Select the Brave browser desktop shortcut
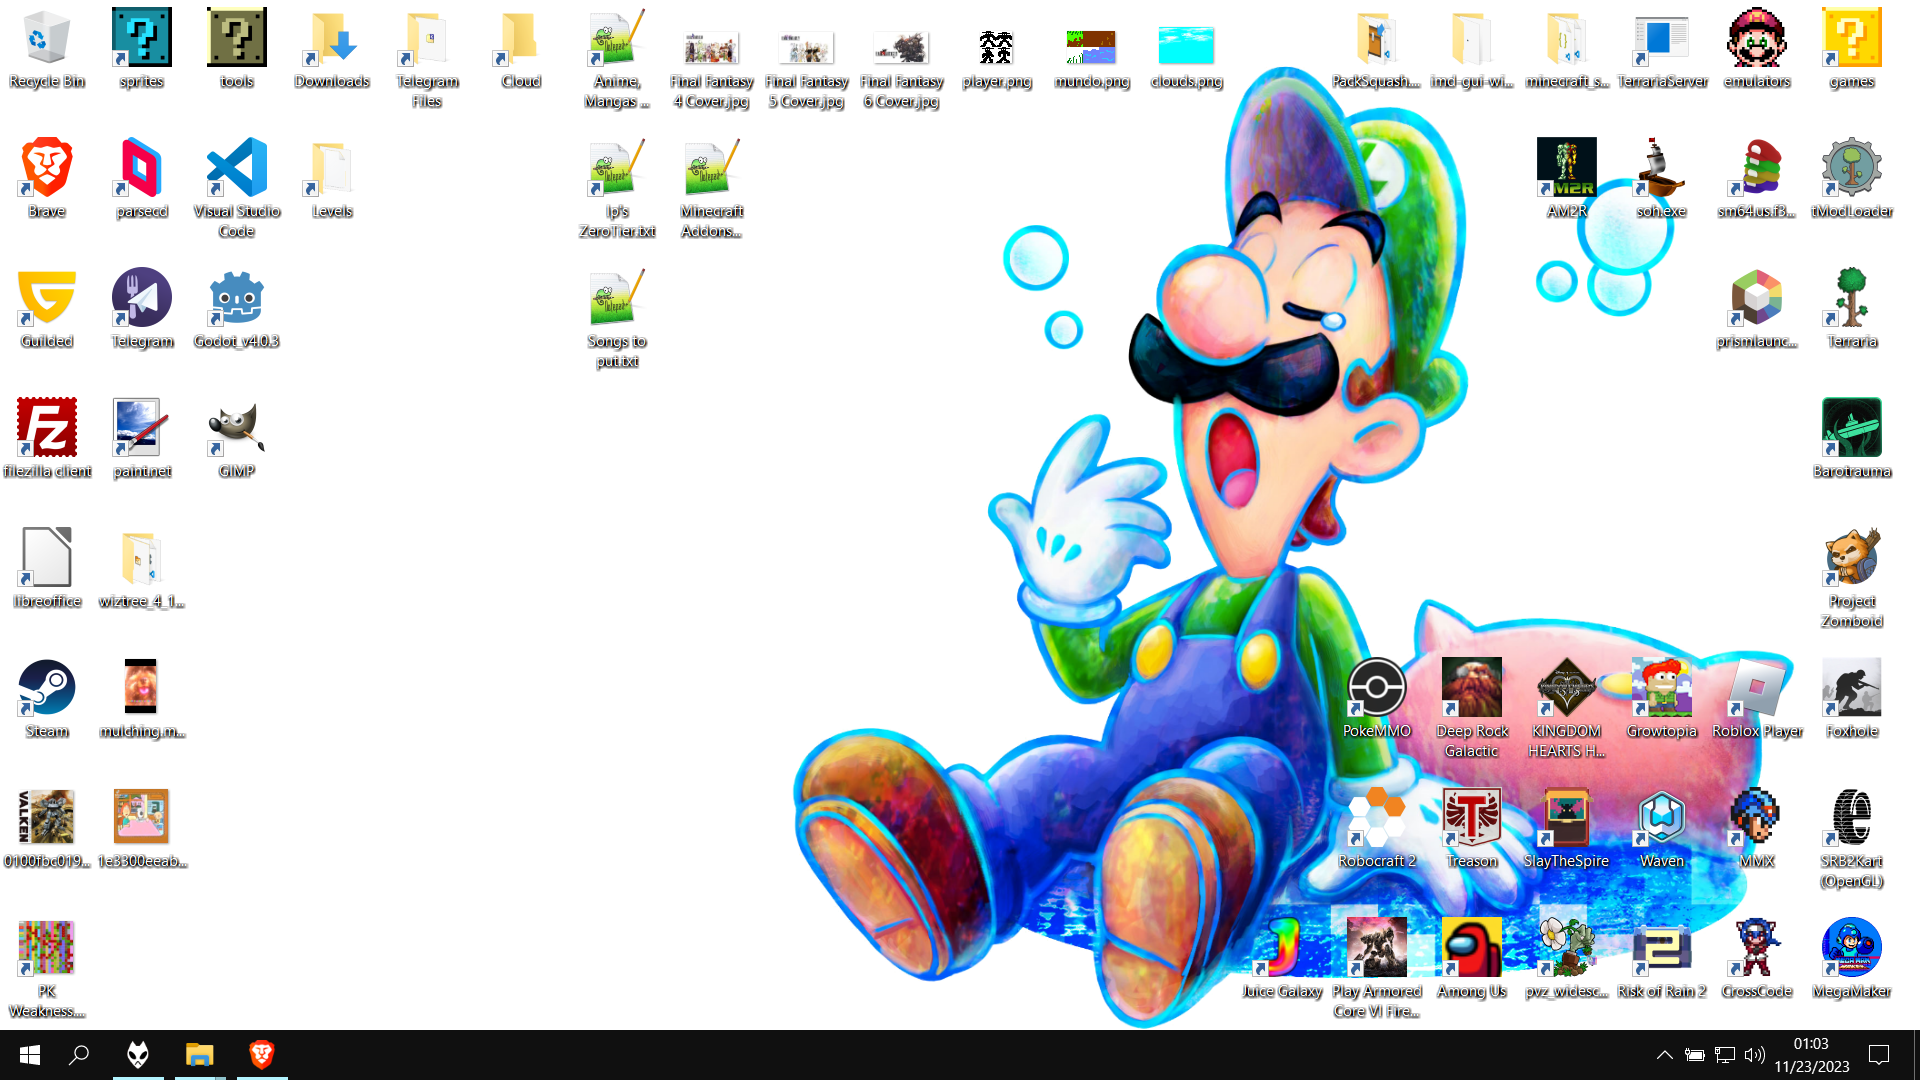 click(x=46, y=178)
